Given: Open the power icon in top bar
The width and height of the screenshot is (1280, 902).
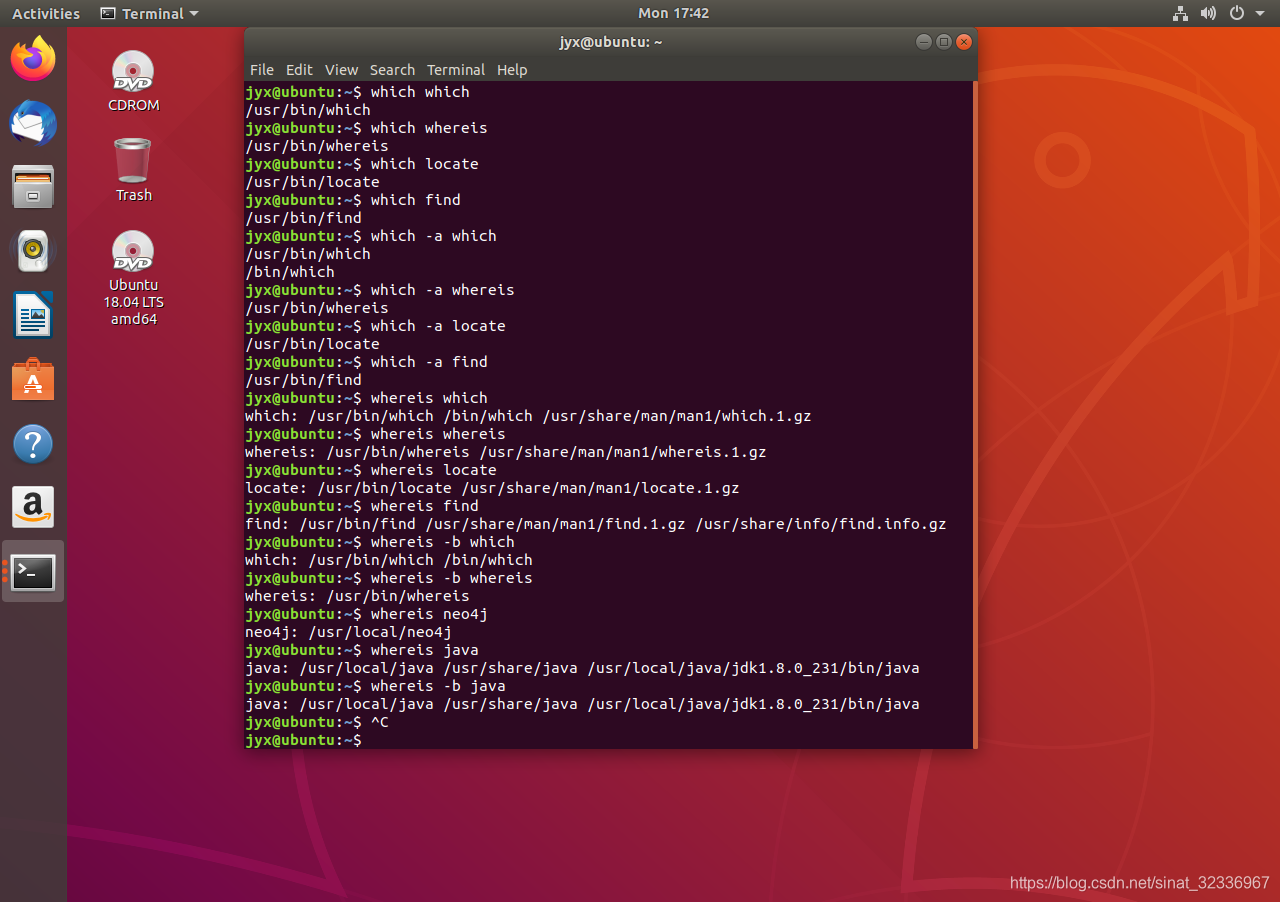Looking at the screenshot, I should click(x=1236, y=13).
